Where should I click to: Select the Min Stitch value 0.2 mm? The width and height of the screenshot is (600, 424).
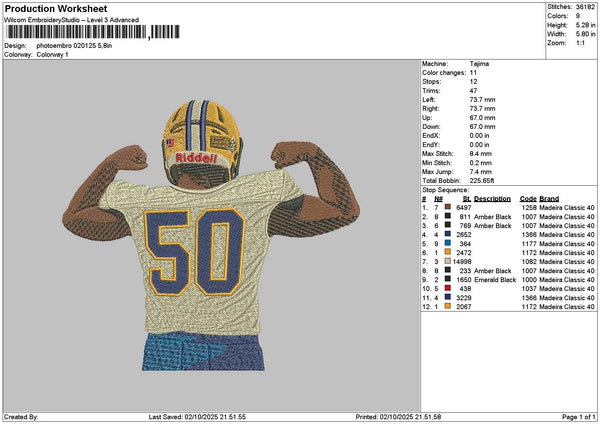click(481, 163)
